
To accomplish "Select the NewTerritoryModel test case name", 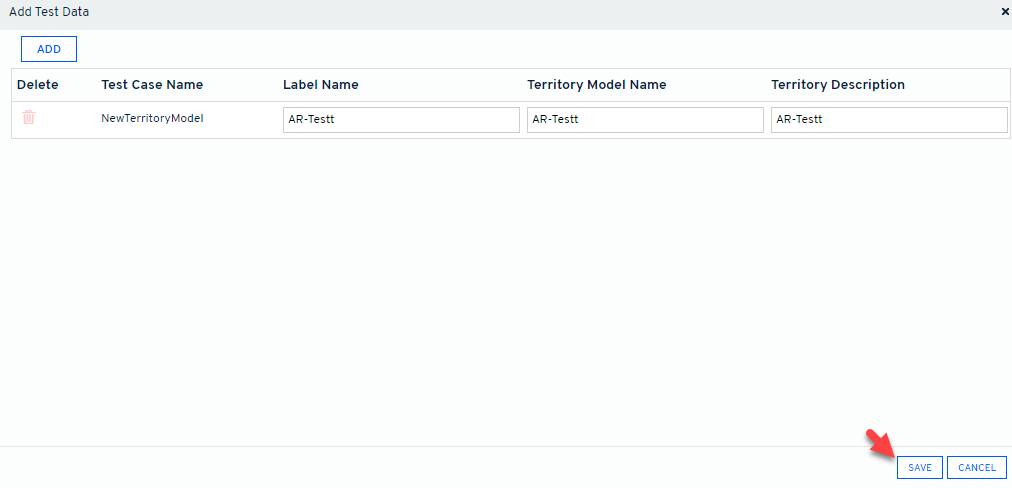I will 152,118.
